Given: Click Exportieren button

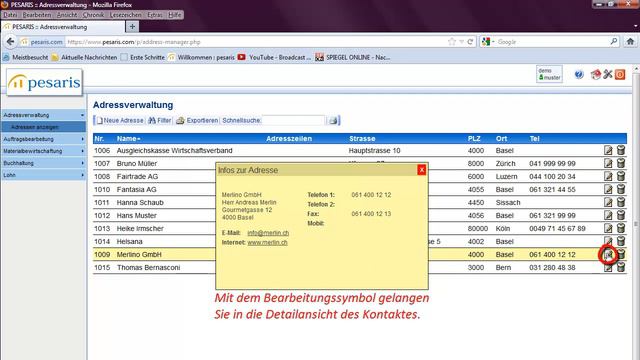Looking at the screenshot, I should point(197,120).
